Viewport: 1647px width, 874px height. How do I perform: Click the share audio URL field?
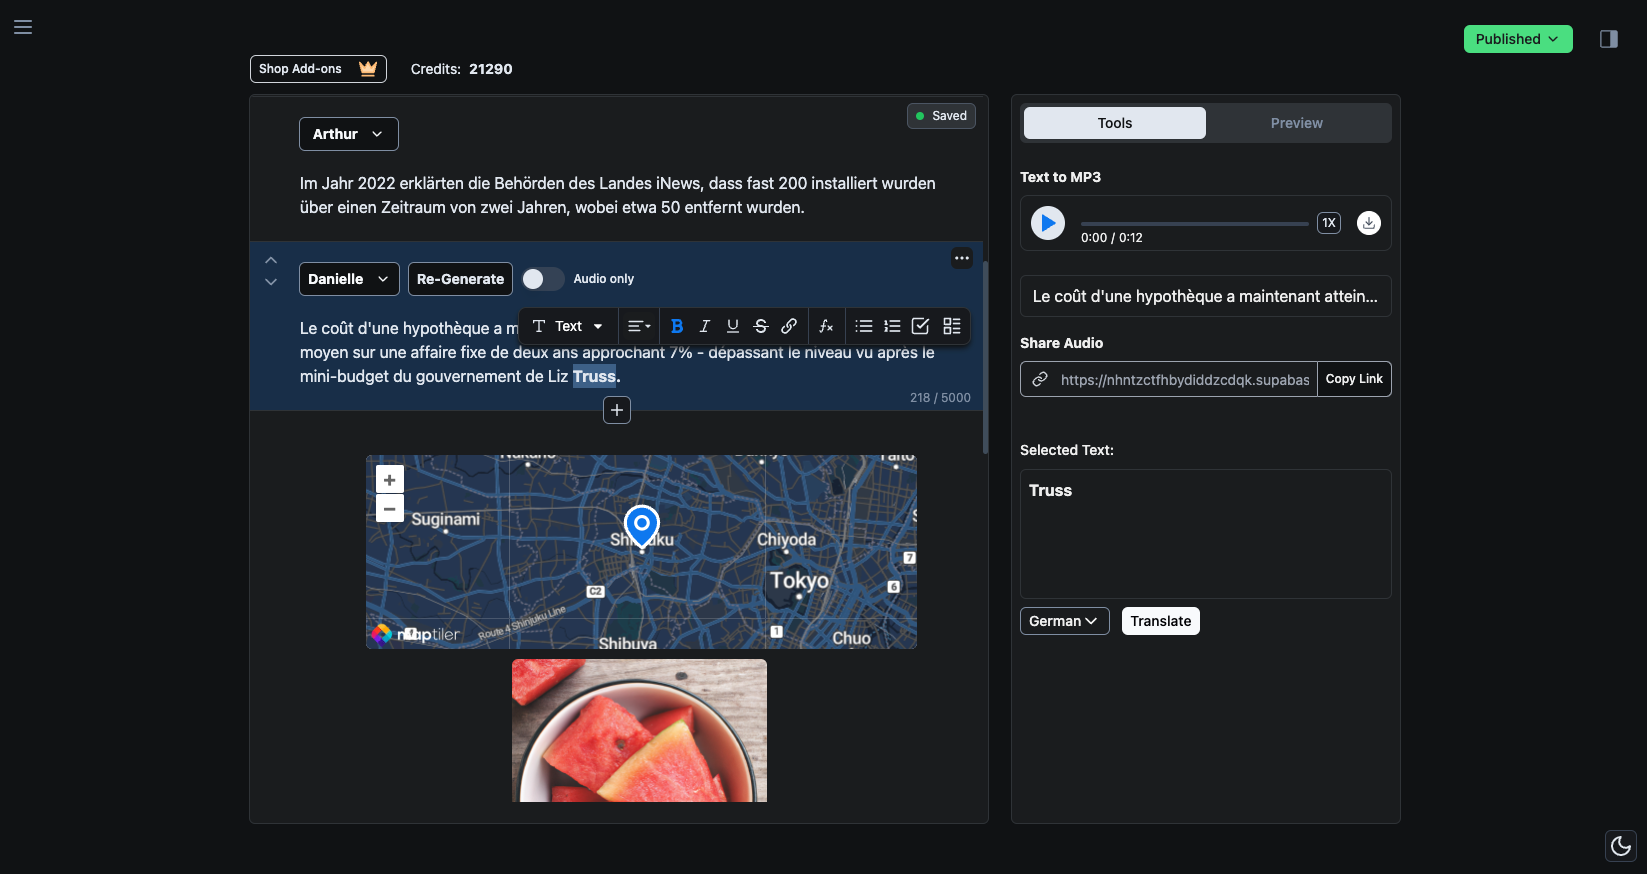1185,380
